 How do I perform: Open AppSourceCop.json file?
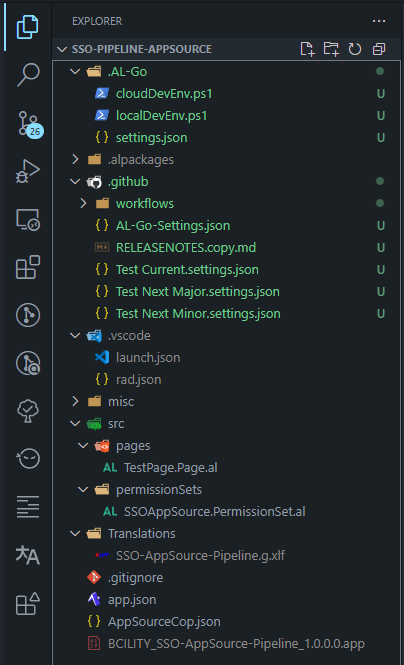tap(164, 622)
